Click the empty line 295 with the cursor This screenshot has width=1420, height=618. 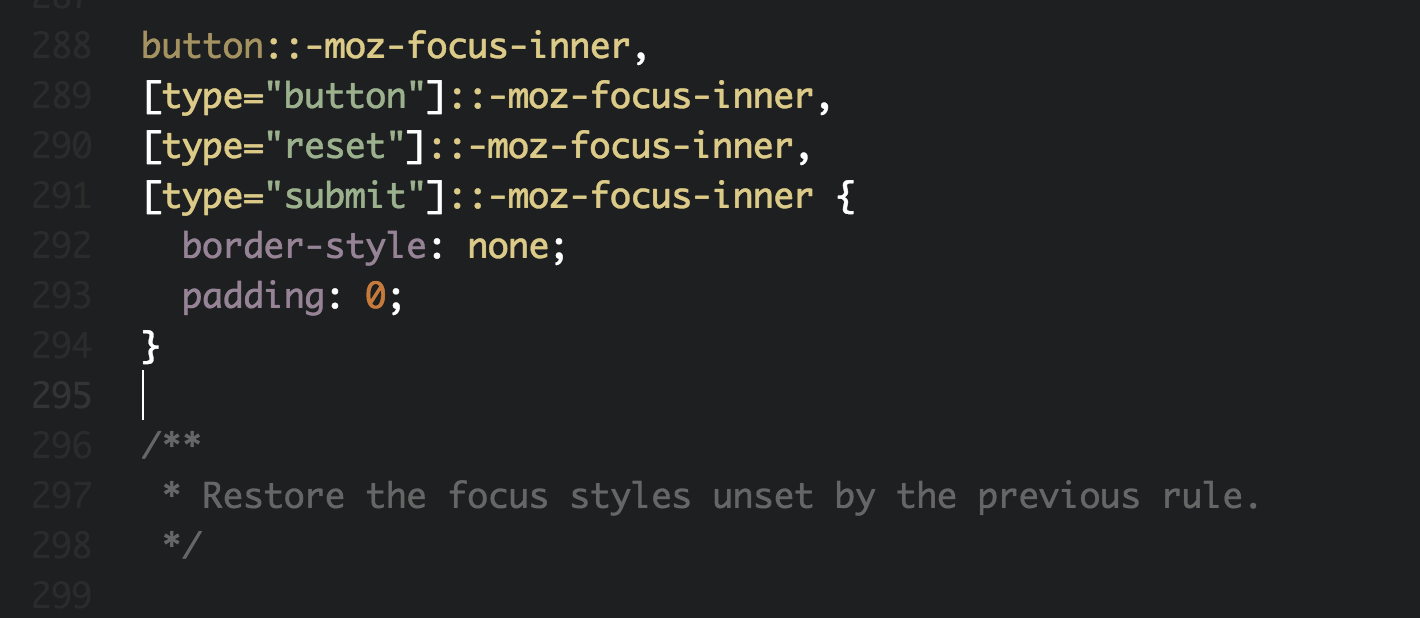(x=700, y=396)
